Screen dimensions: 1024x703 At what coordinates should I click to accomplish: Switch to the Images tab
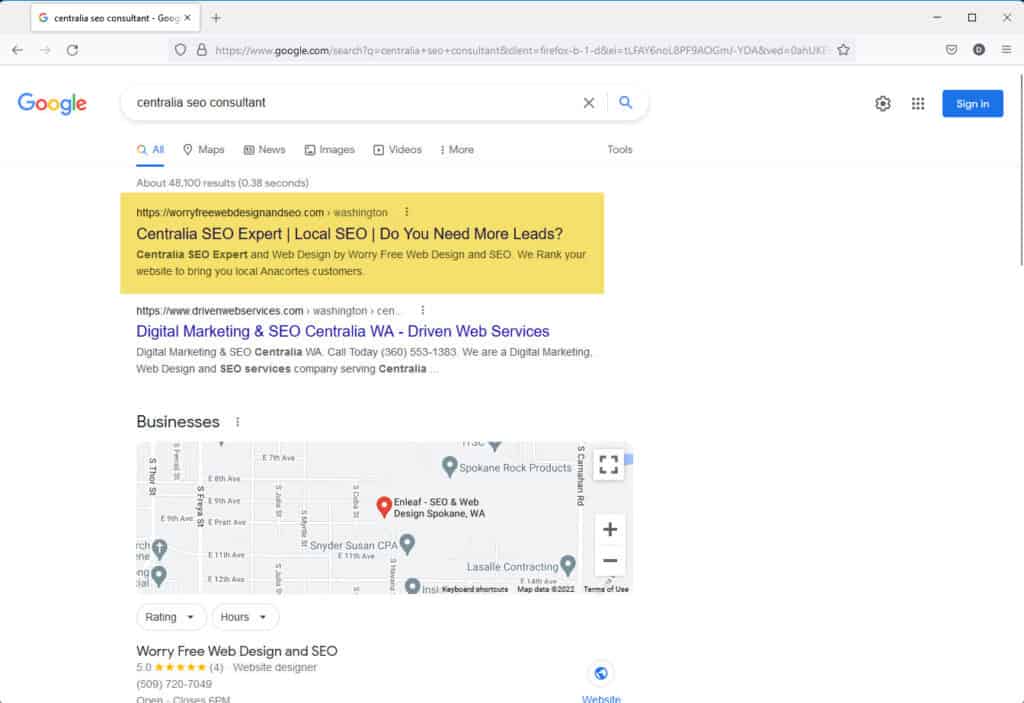pyautogui.click(x=330, y=150)
